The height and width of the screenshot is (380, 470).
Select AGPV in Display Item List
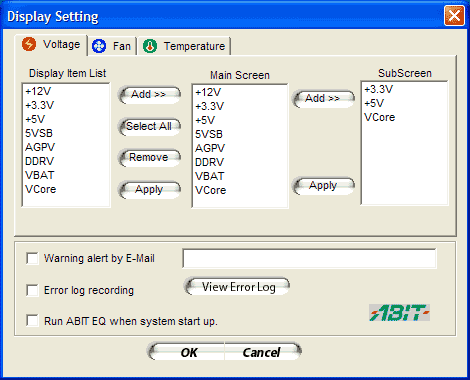tap(40, 147)
